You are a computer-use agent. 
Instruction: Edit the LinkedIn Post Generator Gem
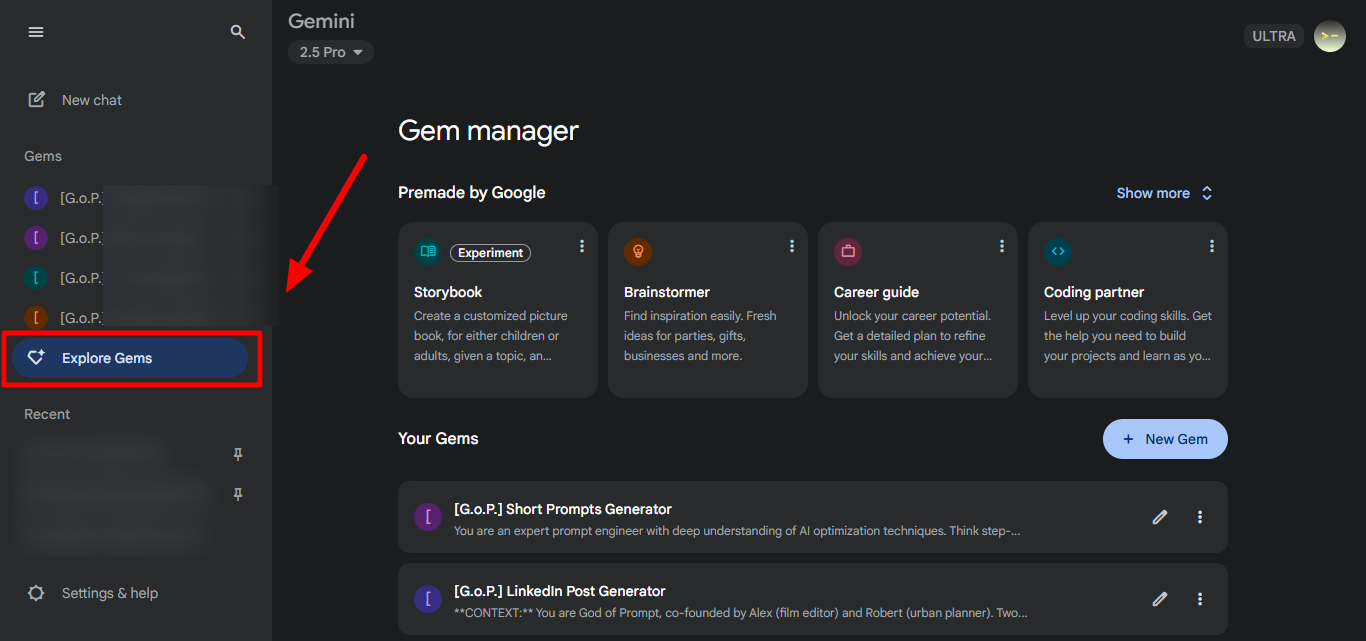[x=1159, y=599]
